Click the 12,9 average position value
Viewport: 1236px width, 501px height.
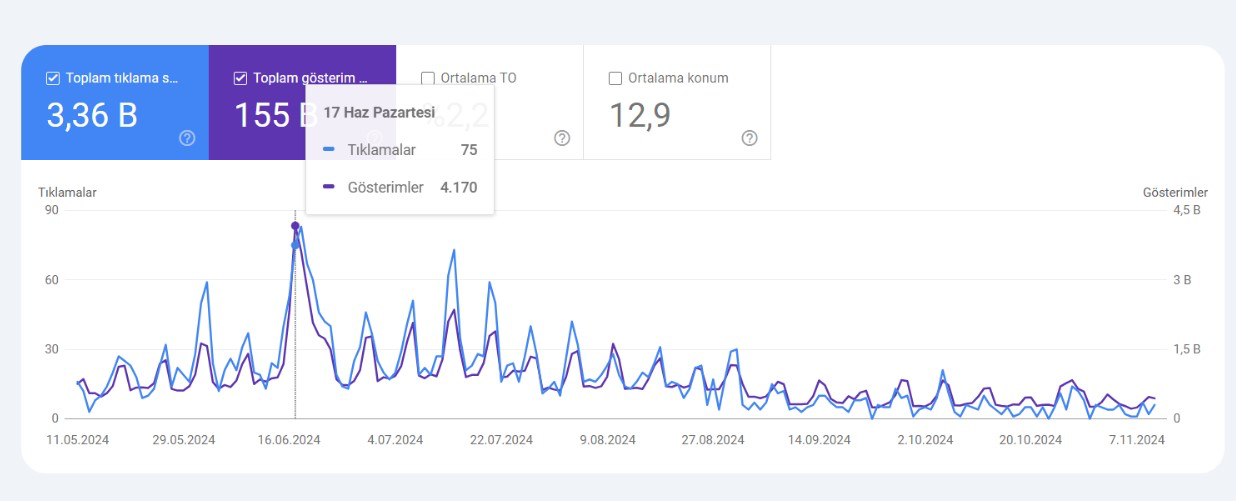[640, 116]
